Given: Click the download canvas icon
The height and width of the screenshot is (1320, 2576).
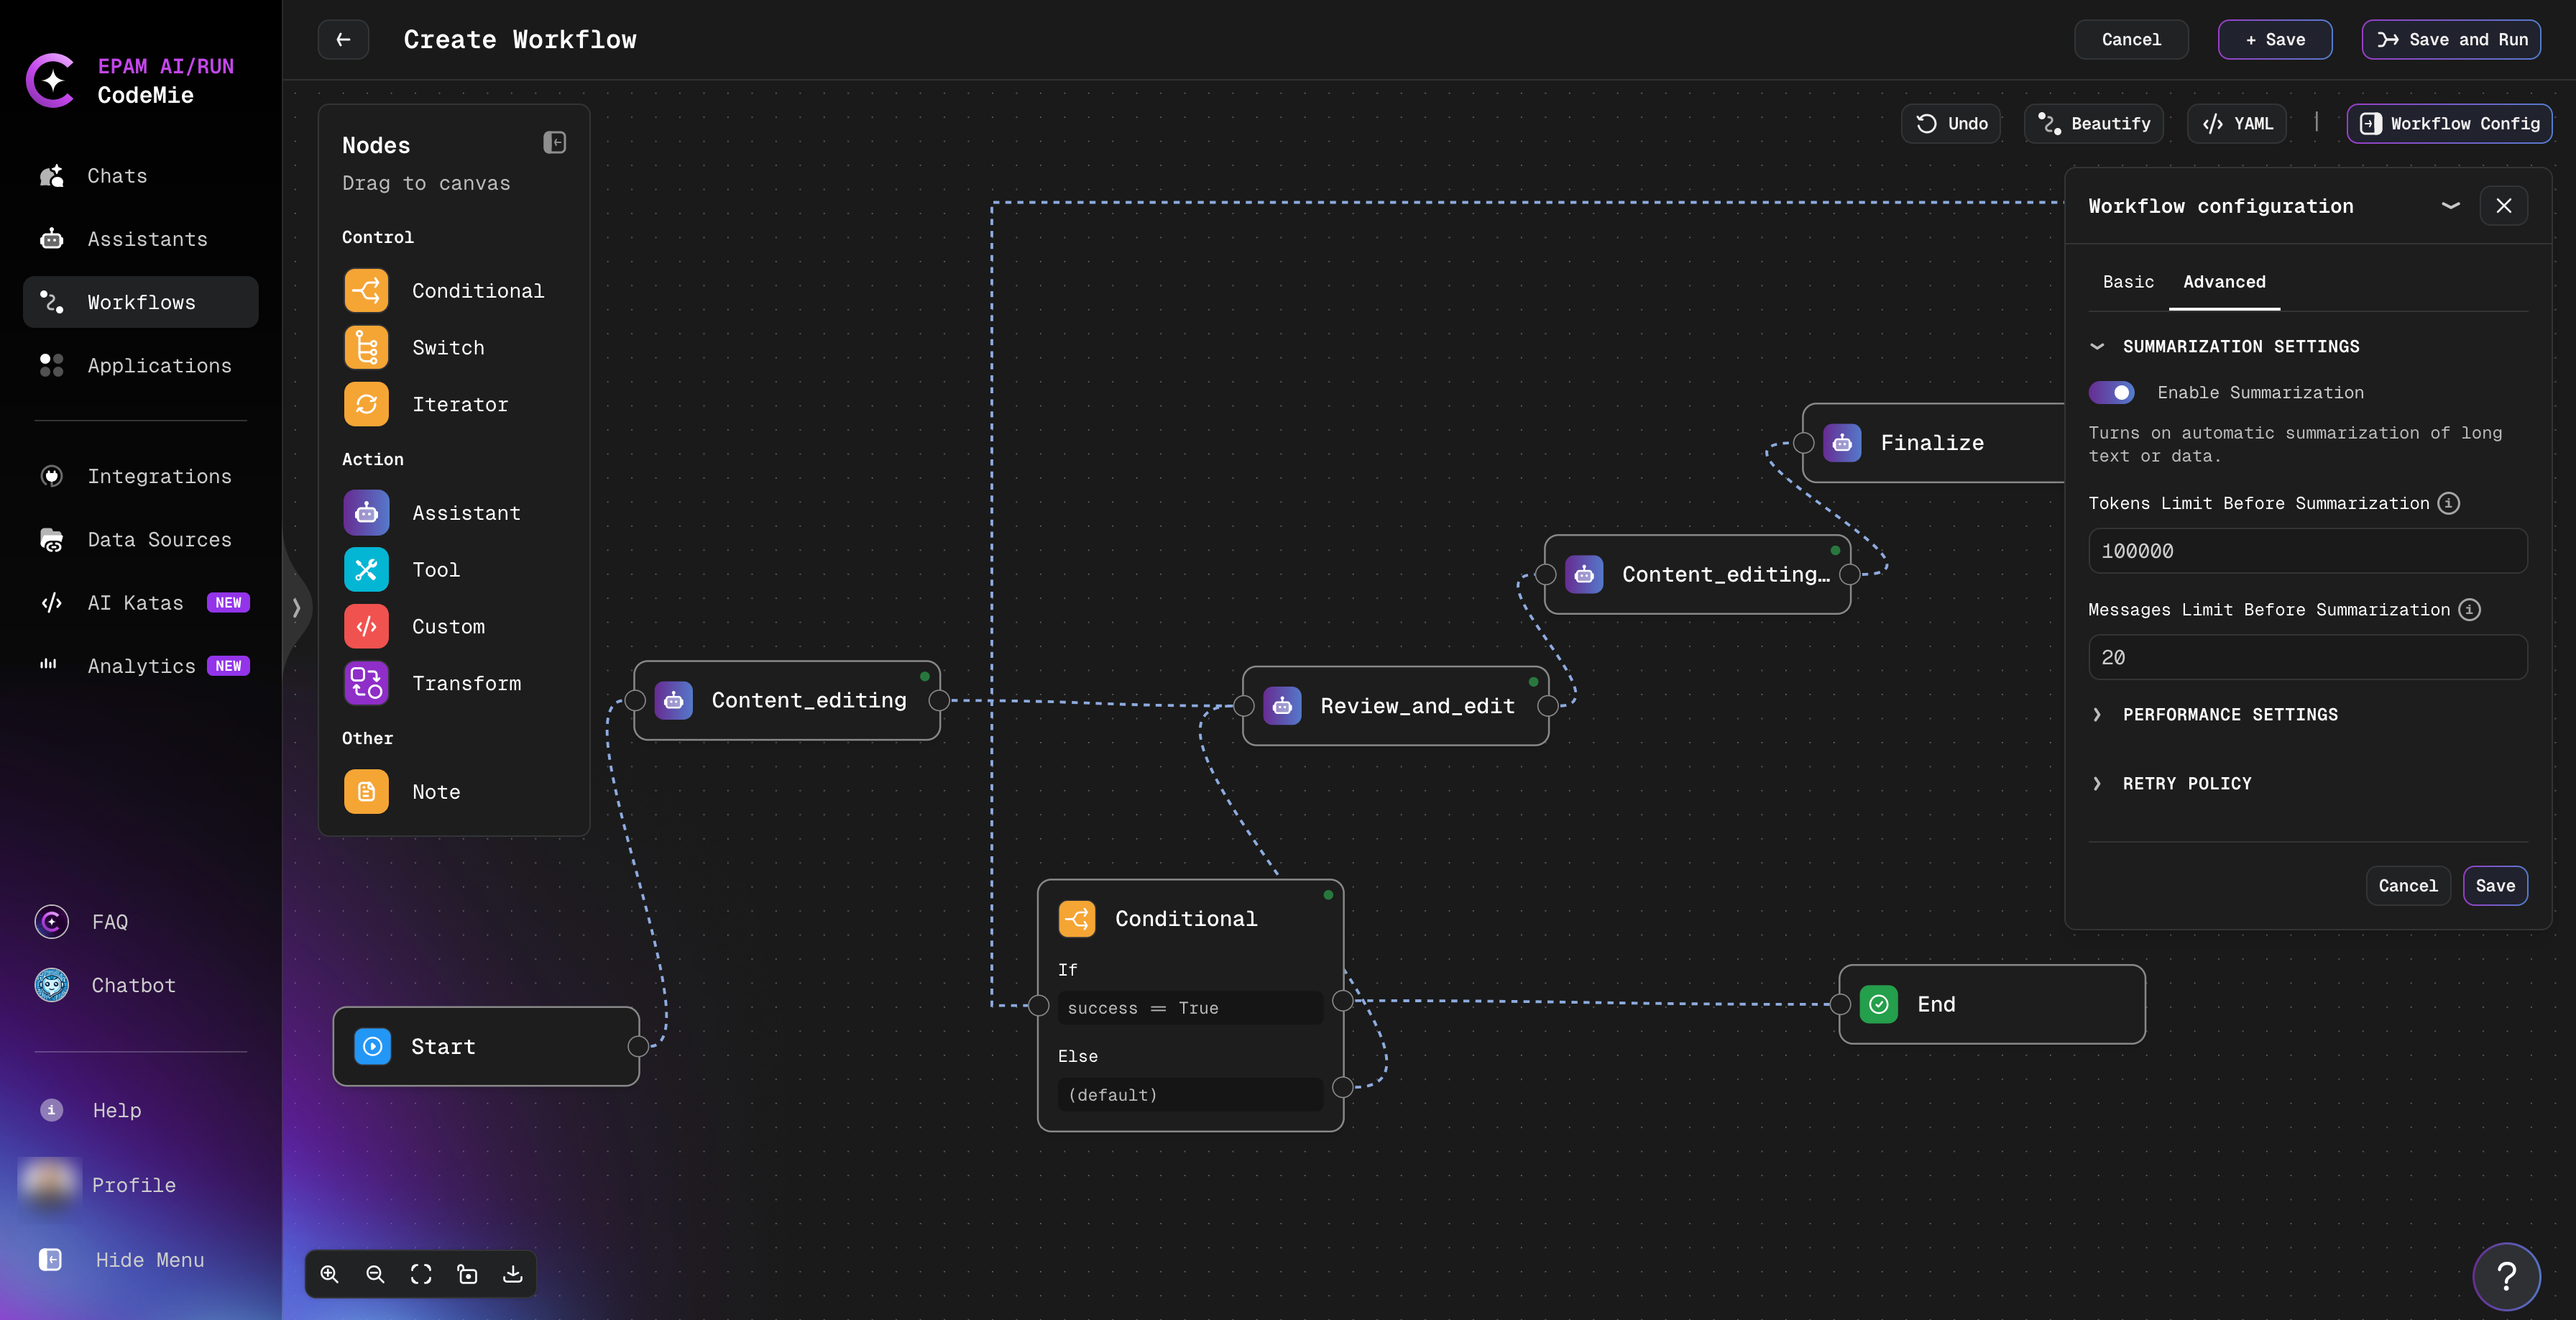Looking at the screenshot, I should [513, 1274].
